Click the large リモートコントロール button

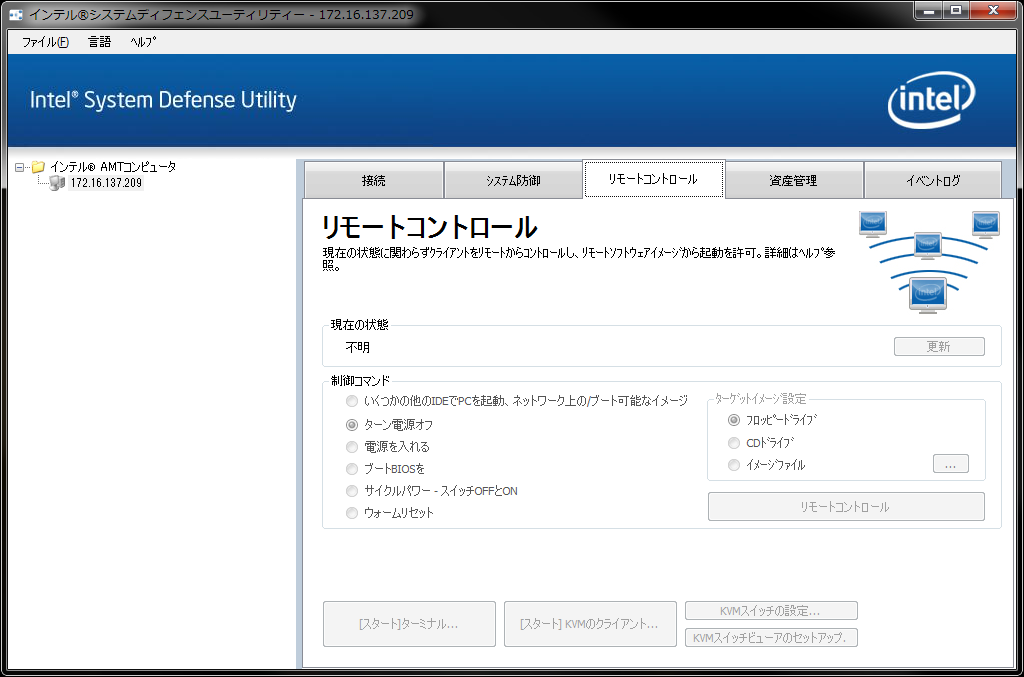point(845,507)
